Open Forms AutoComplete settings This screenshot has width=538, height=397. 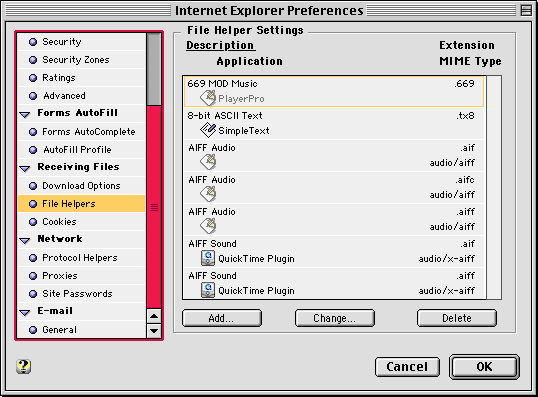(x=82, y=132)
